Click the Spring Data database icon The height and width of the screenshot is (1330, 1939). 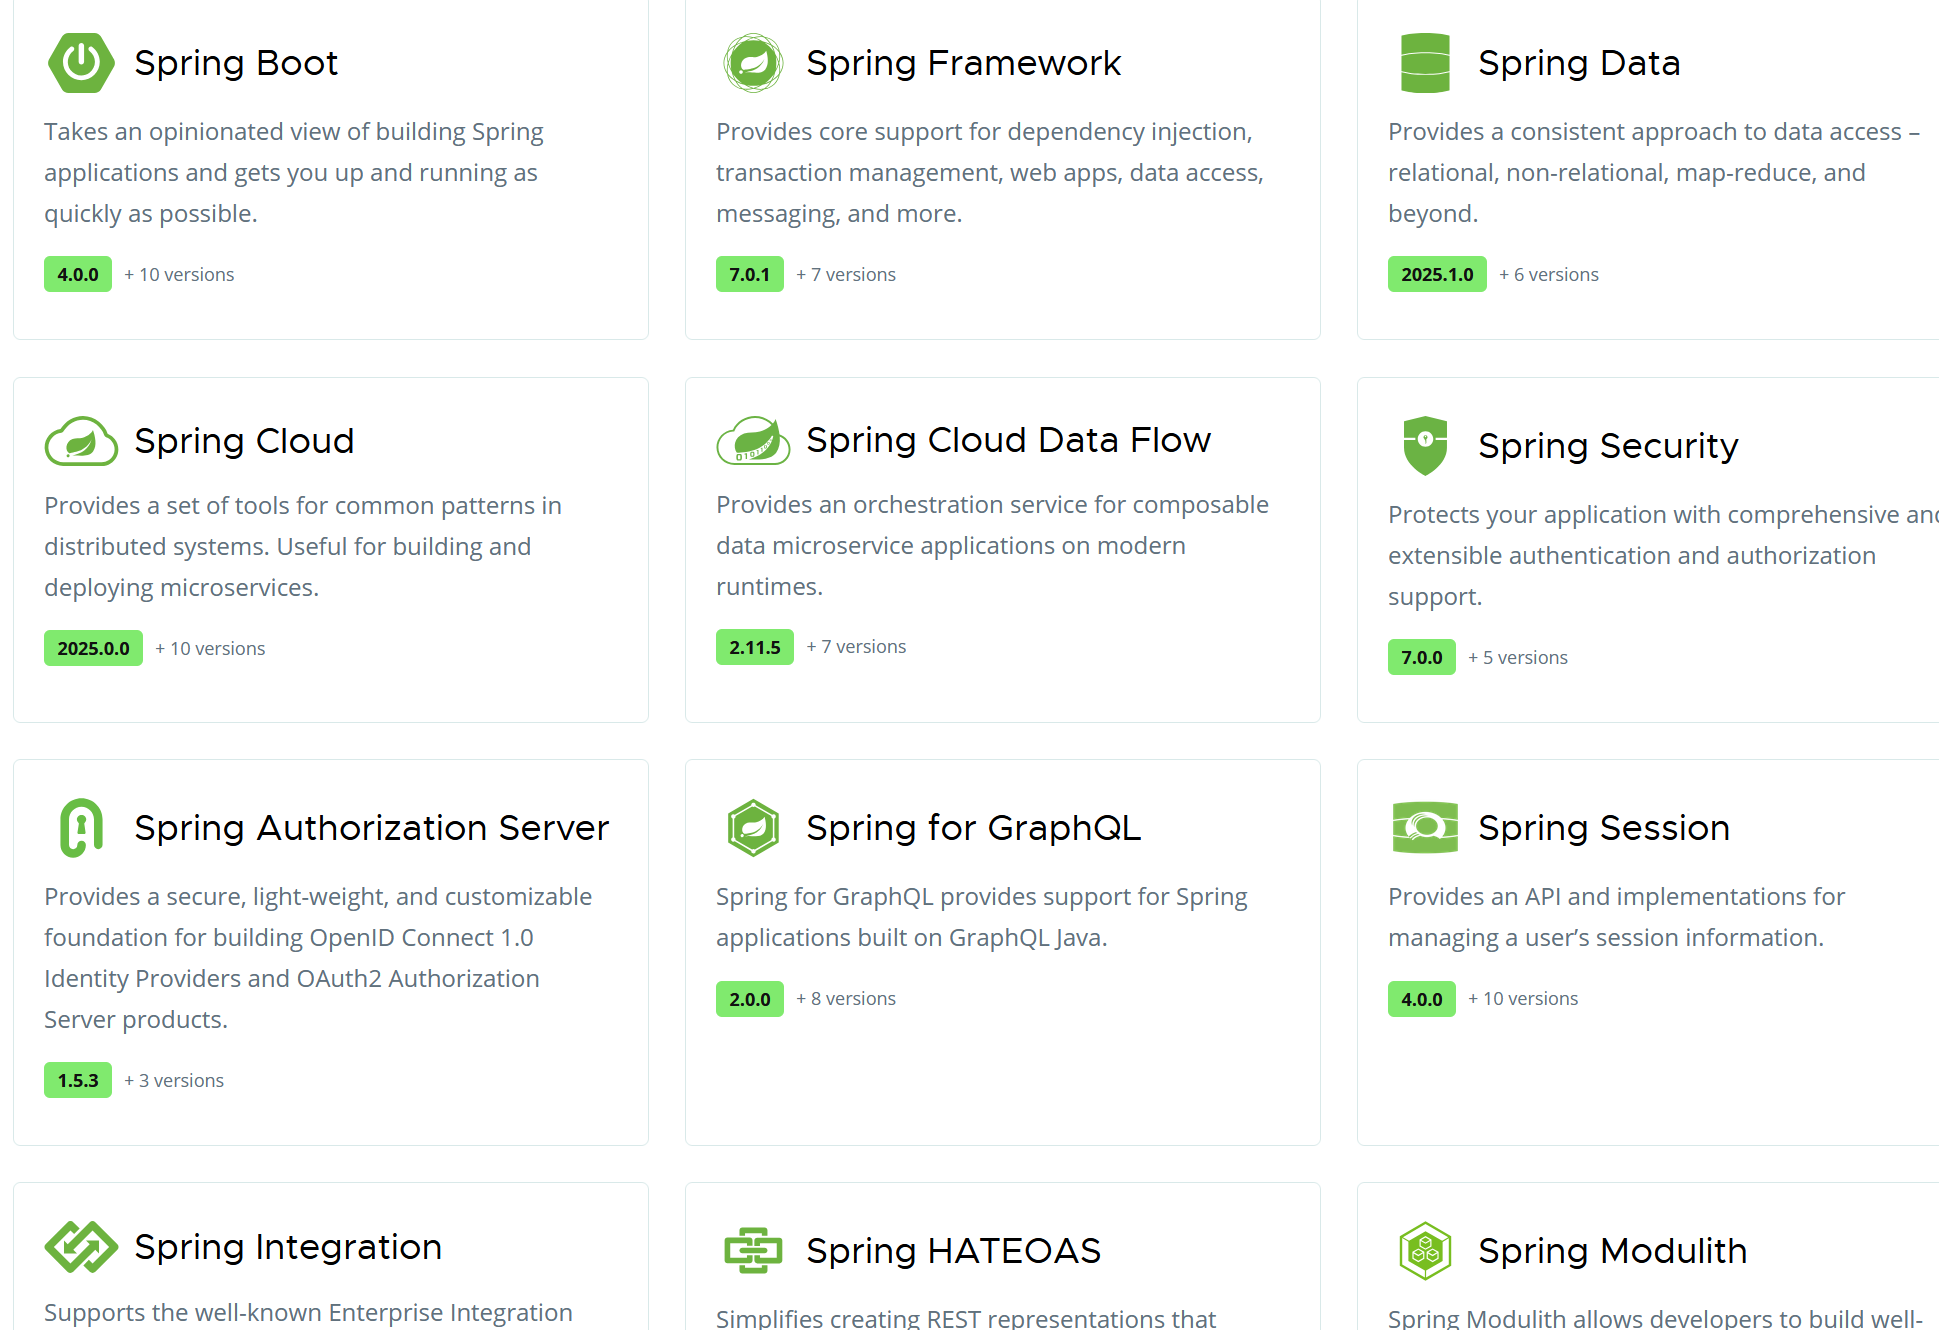(1425, 63)
